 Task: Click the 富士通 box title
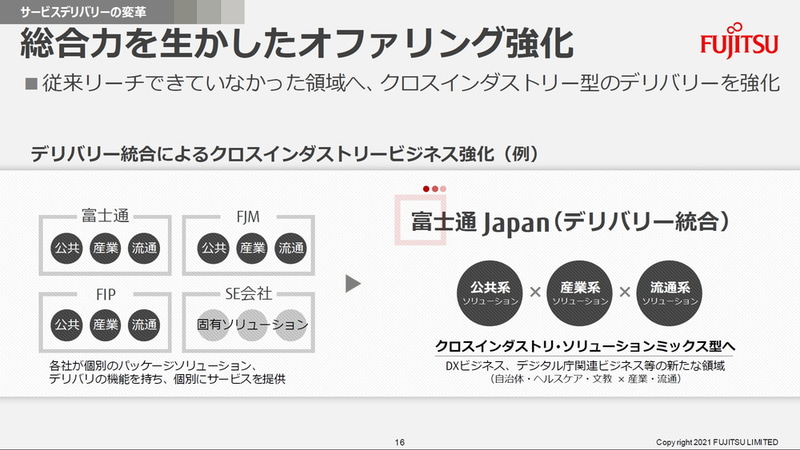pos(105,216)
